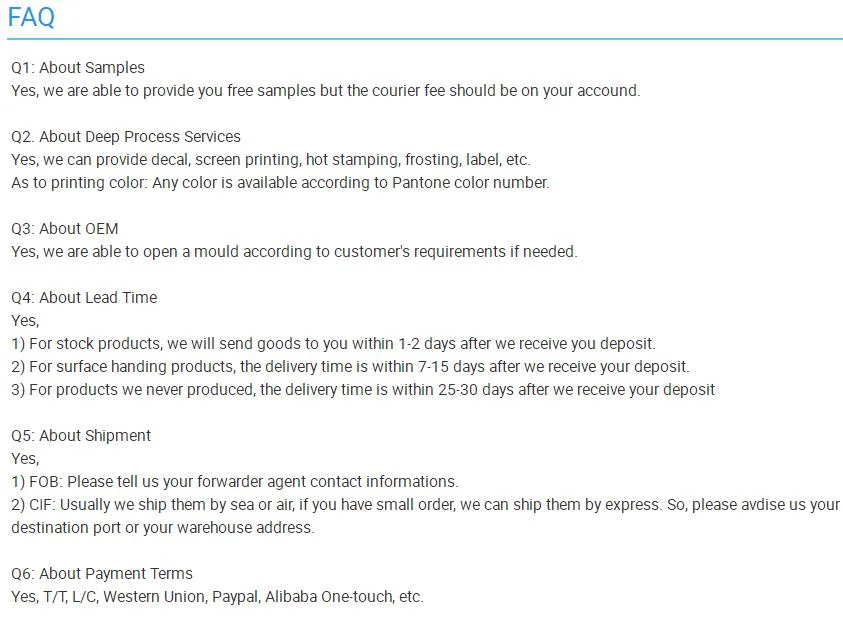This screenshot has width=843, height=626.
Task: Click the stock products 1-2 days line
Action: click(333, 344)
